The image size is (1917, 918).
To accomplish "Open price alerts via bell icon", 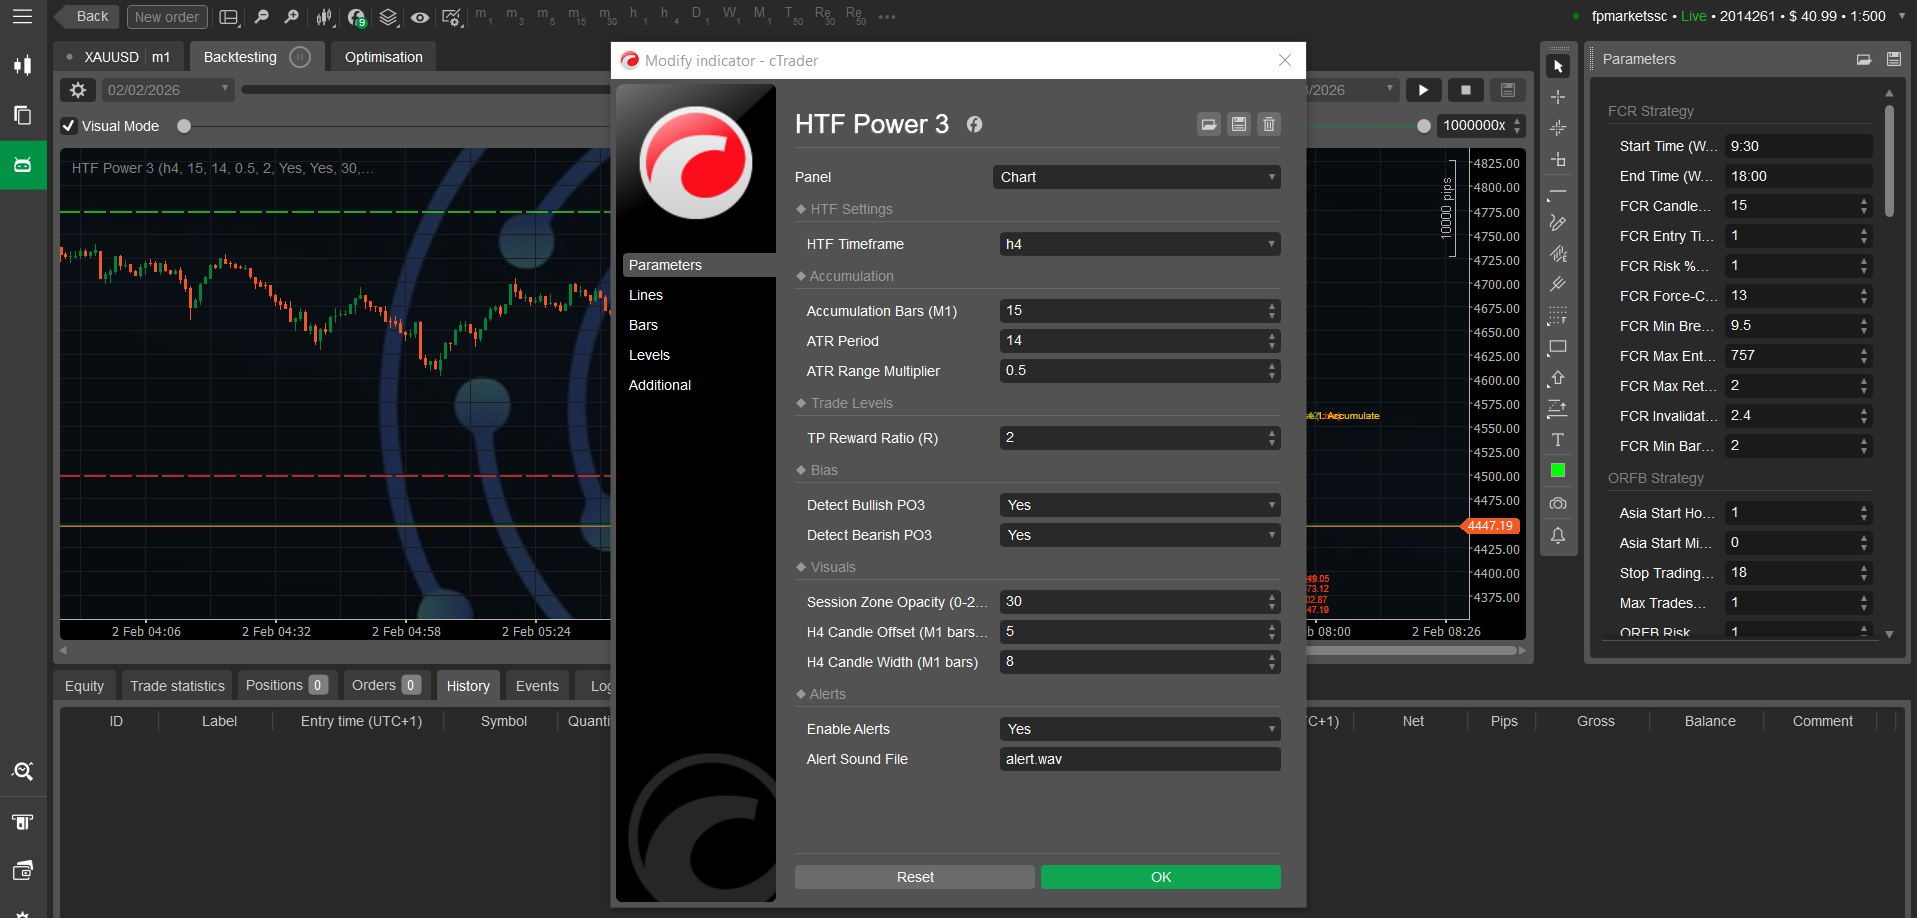I will (1557, 536).
